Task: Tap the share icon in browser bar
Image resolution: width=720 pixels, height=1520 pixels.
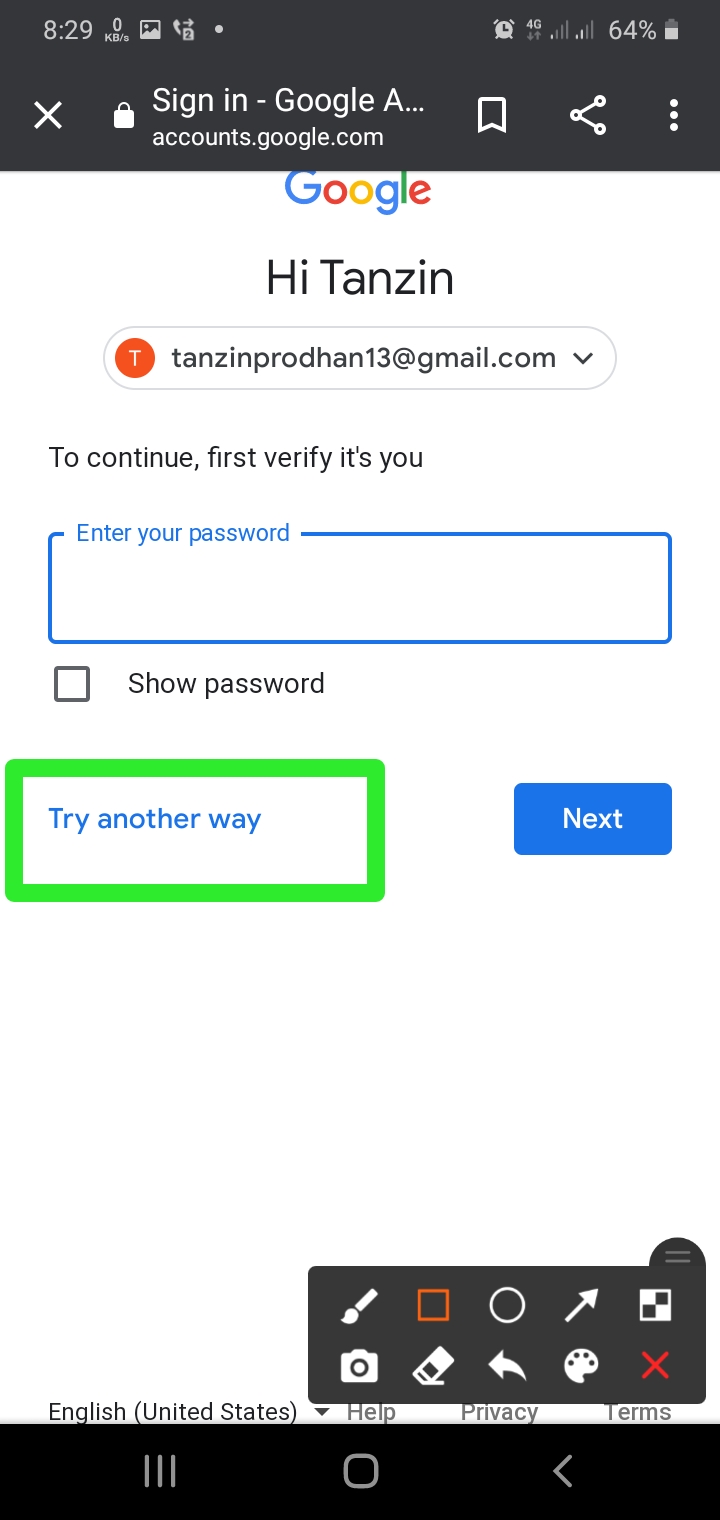Action: [588, 116]
